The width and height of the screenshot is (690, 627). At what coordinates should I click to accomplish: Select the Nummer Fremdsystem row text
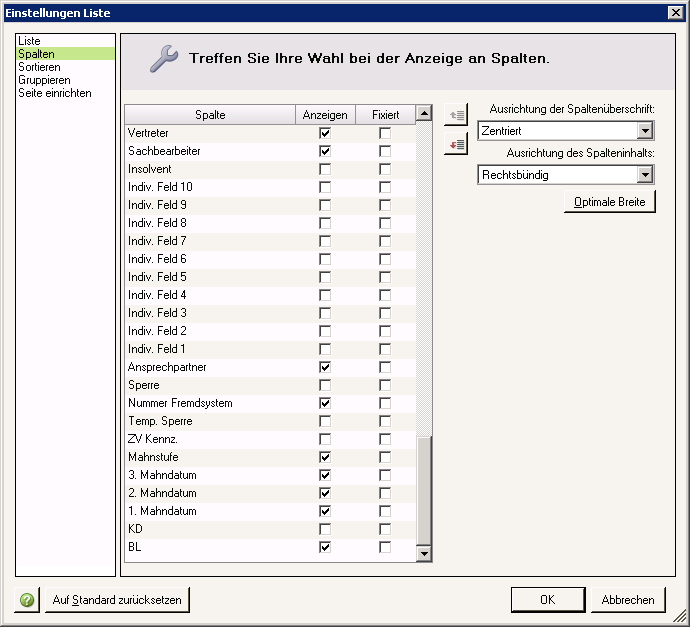[180, 403]
